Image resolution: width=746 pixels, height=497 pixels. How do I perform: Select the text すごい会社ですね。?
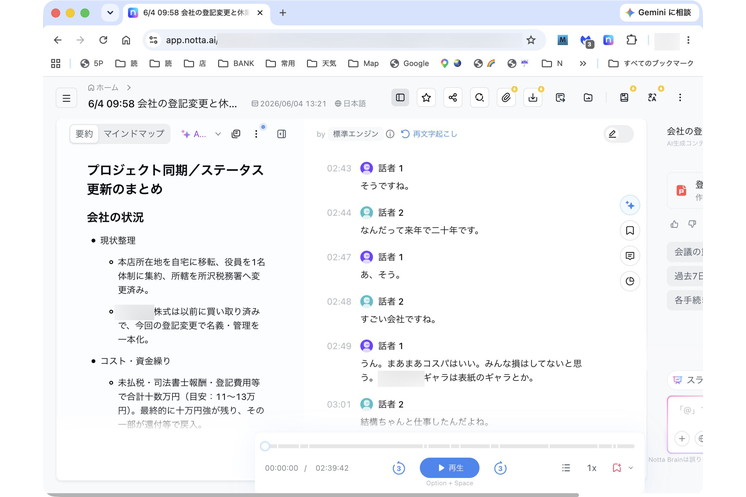pos(398,319)
